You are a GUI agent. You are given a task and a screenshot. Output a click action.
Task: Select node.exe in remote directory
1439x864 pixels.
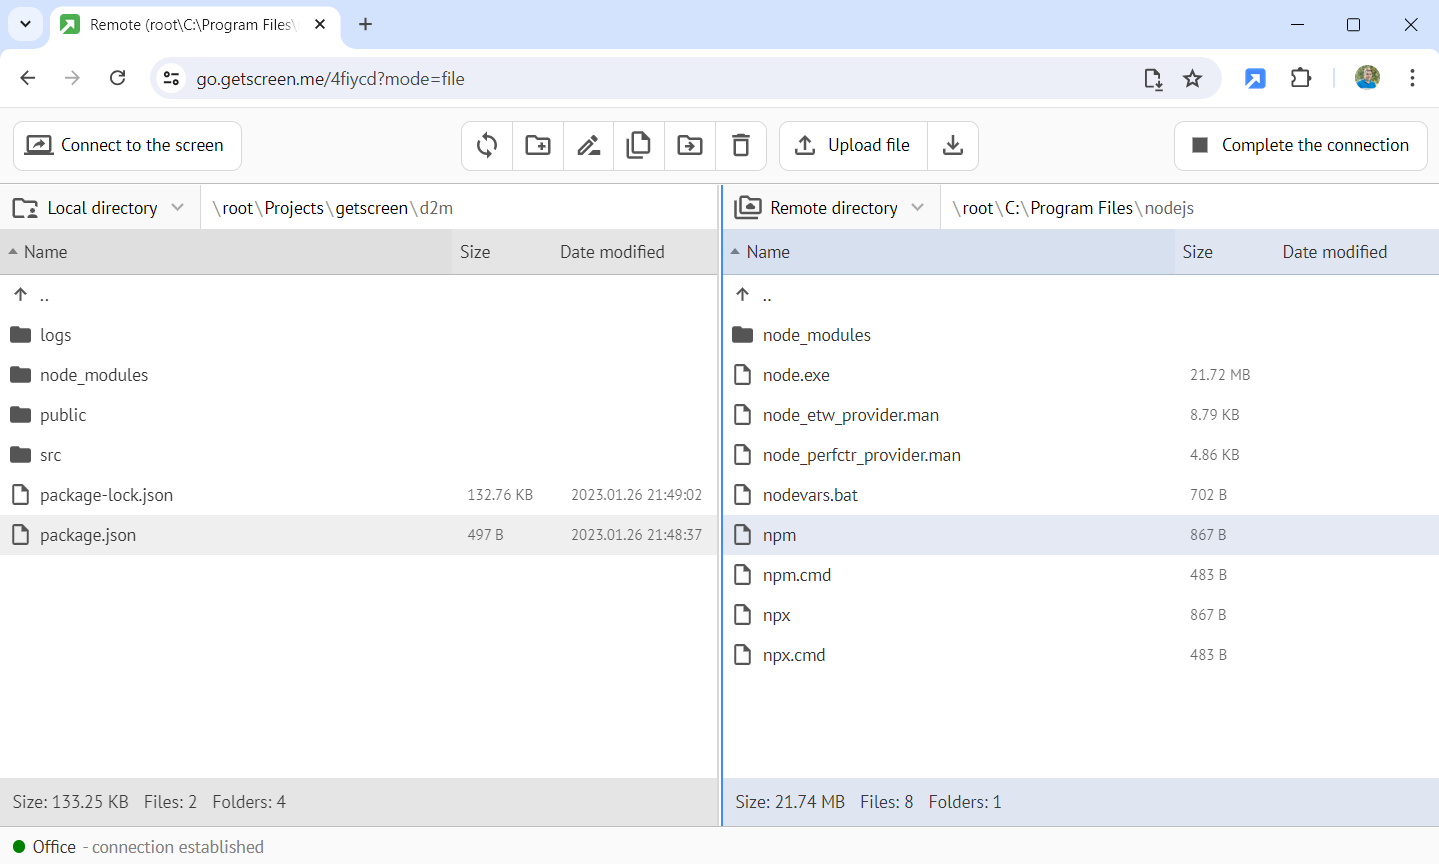796,375
